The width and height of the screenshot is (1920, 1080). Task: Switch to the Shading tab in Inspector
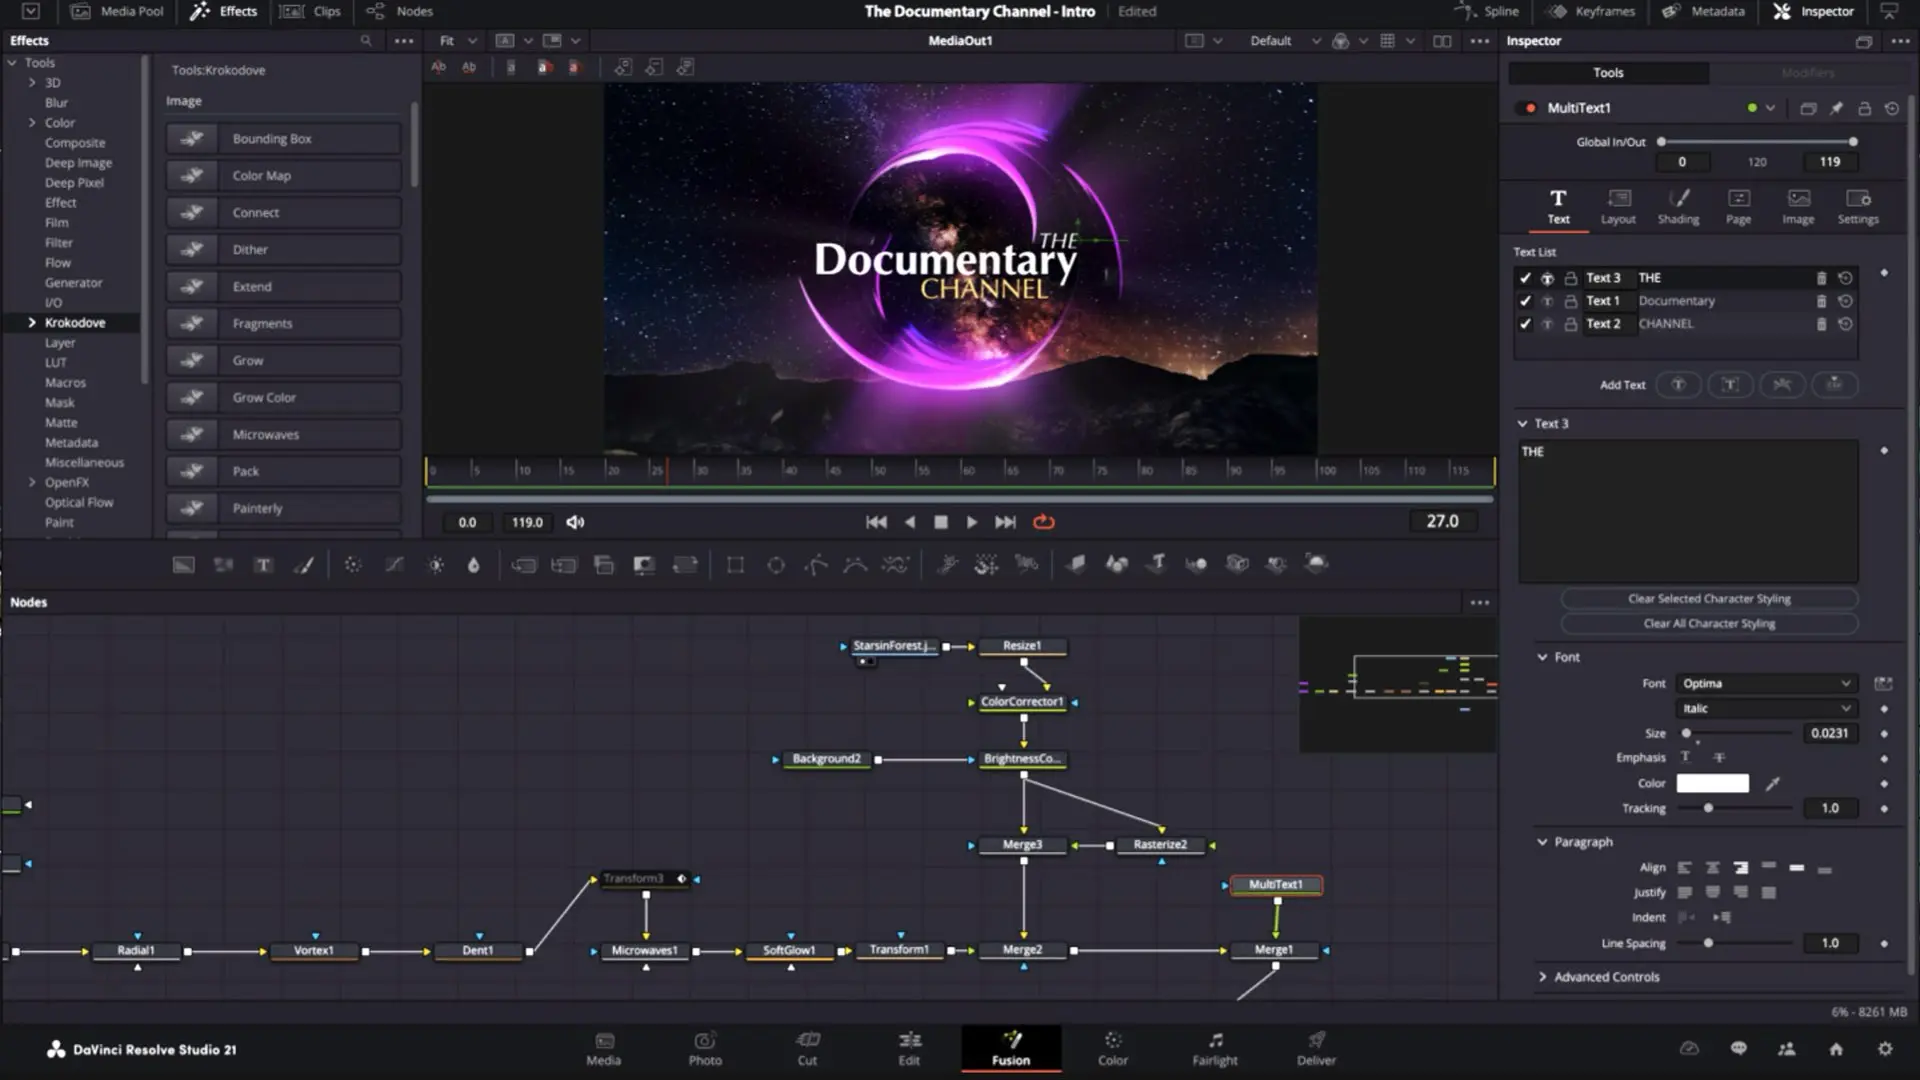point(1679,206)
